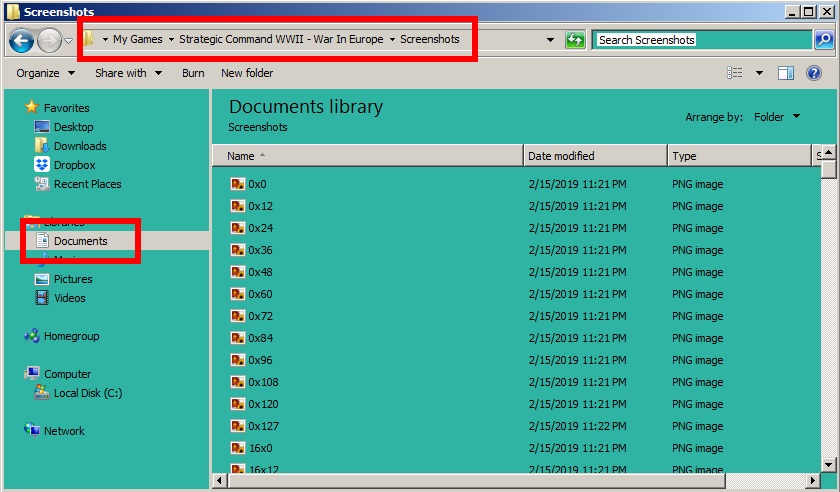Select the 0x60 file icon
Screen dimensions: 840x492
pyautogui.click(x=237, y=294)
